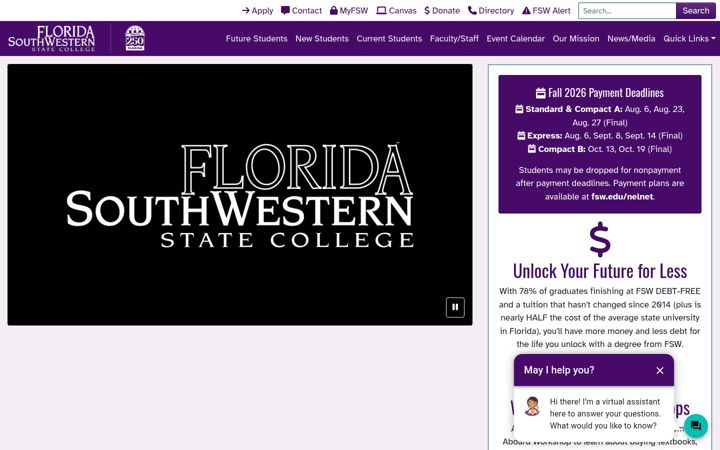Open Future Students menu item

256,39
